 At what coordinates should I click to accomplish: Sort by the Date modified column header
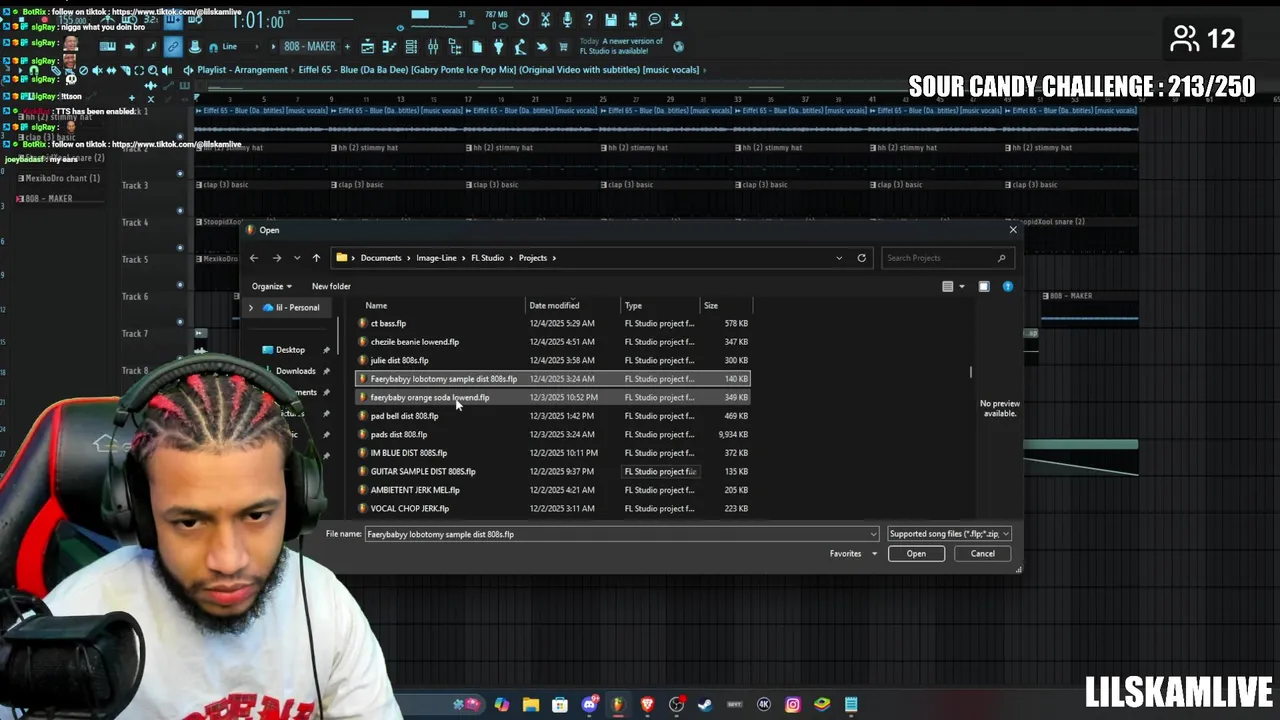click(x=554, y=306)
